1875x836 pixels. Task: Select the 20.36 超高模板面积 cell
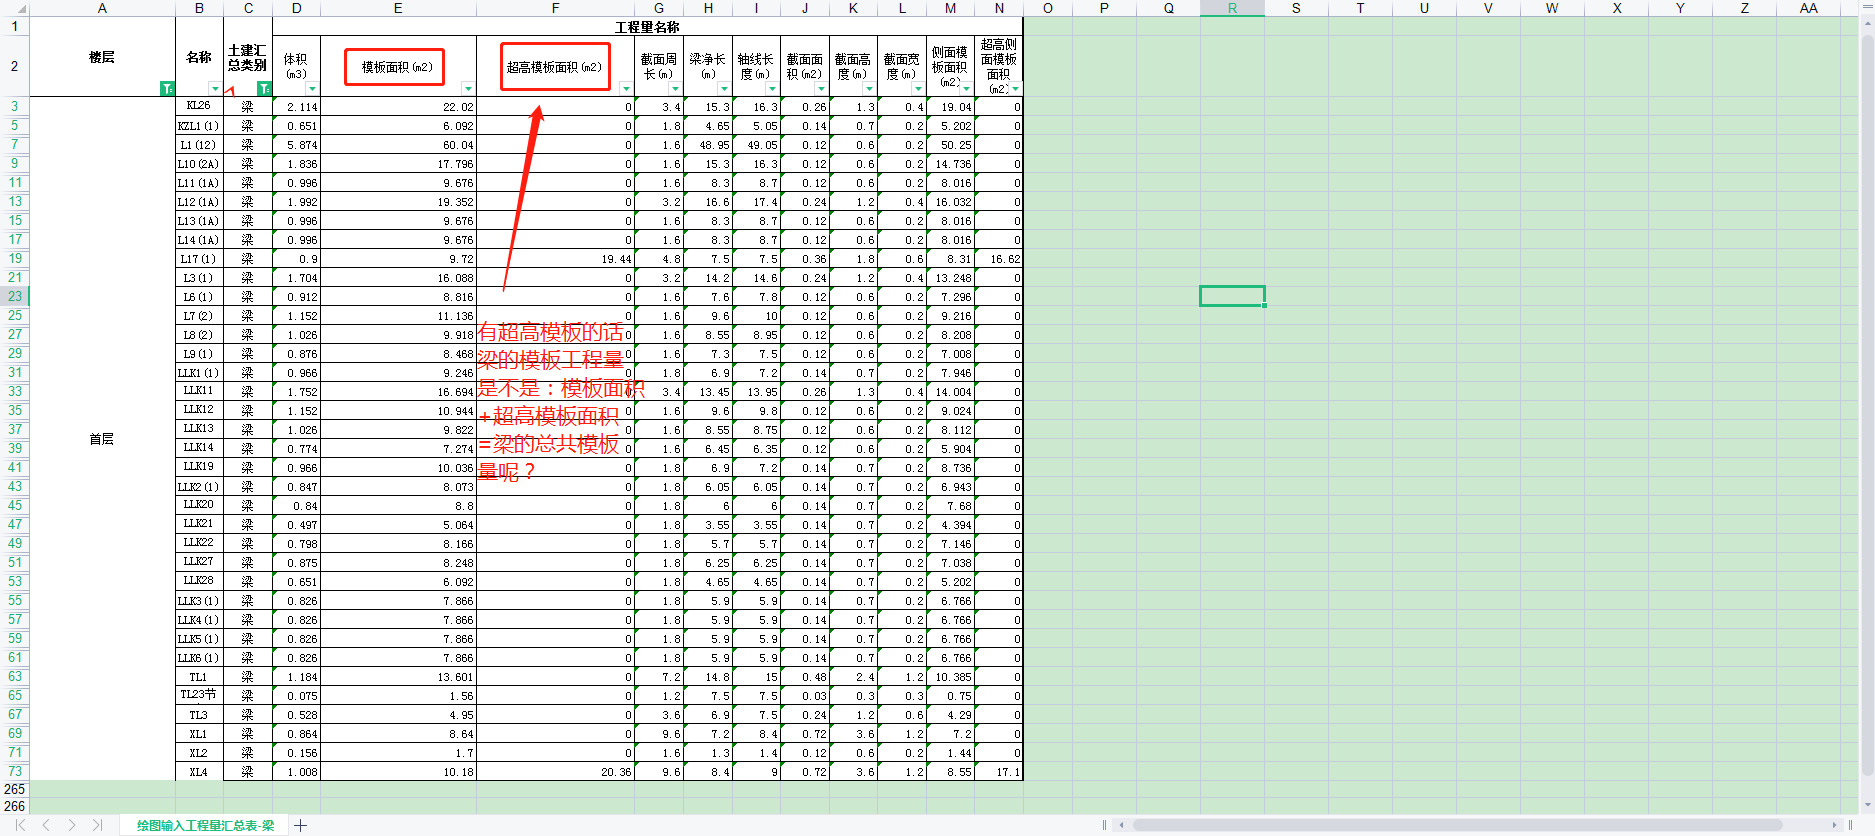(555, 772)
